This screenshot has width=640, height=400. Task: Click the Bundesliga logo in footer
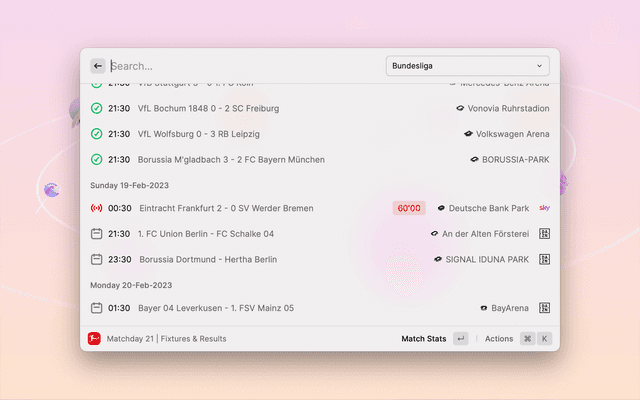pyautogui.click(x=94, y=339)
